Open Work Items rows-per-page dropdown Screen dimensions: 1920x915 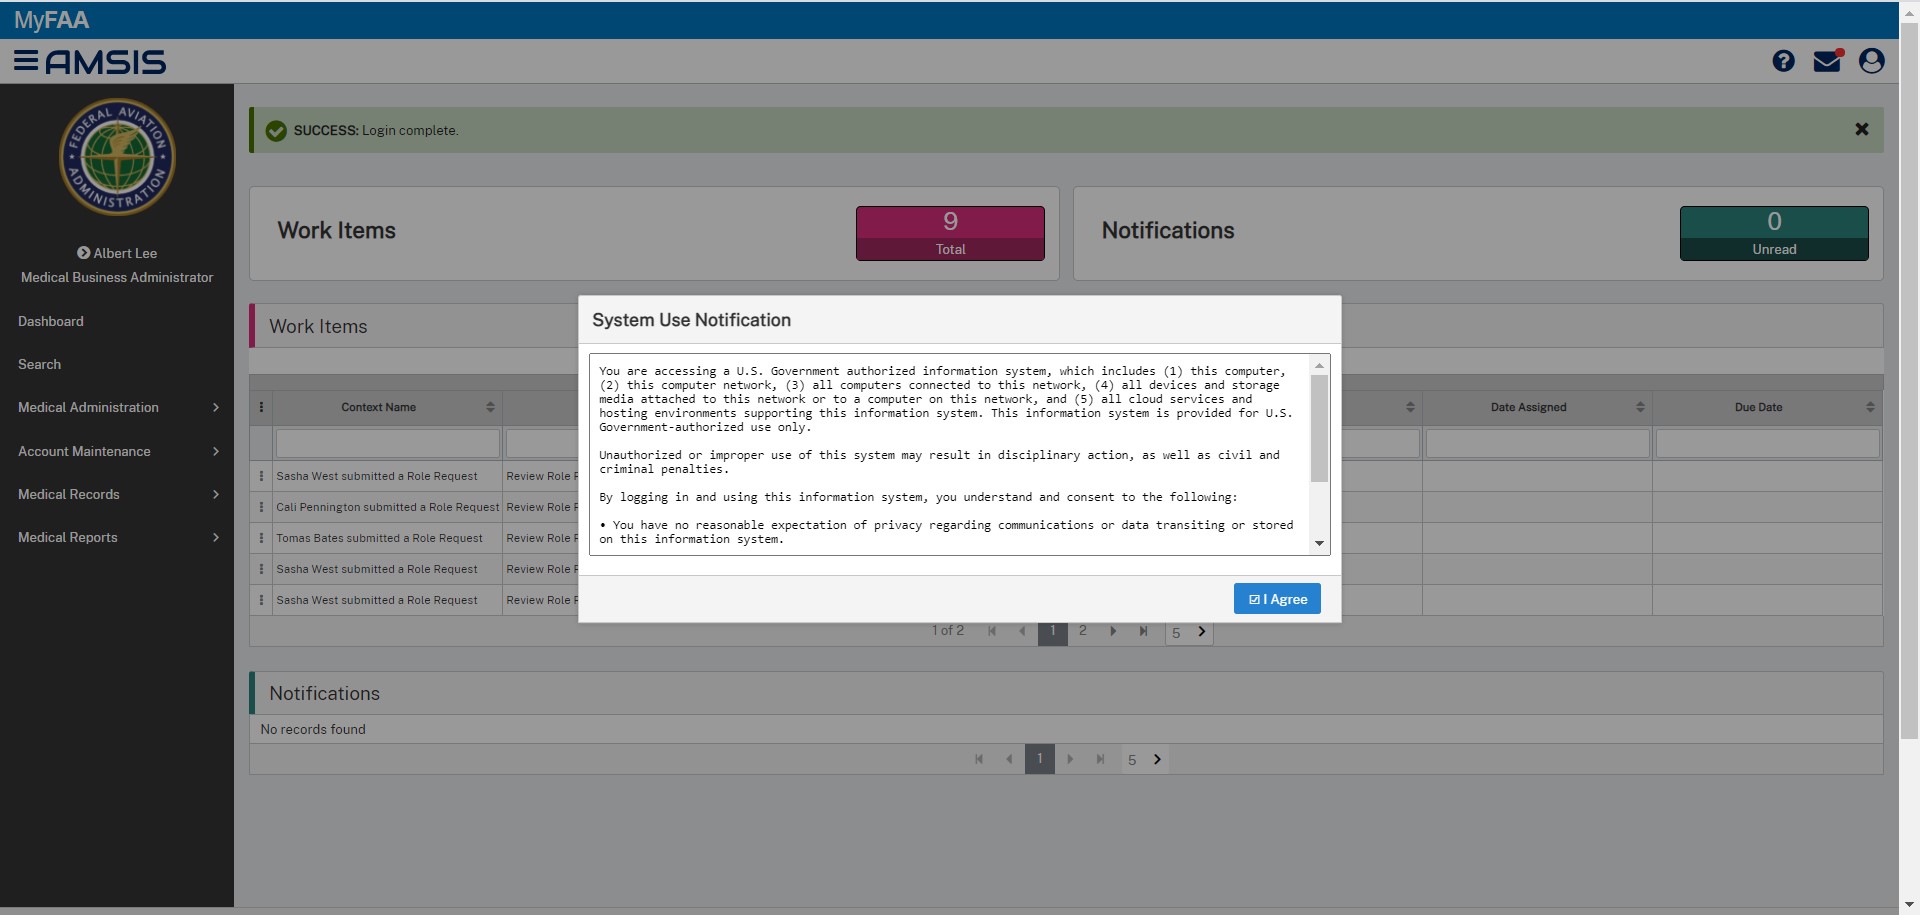(x=1189, y=632)
